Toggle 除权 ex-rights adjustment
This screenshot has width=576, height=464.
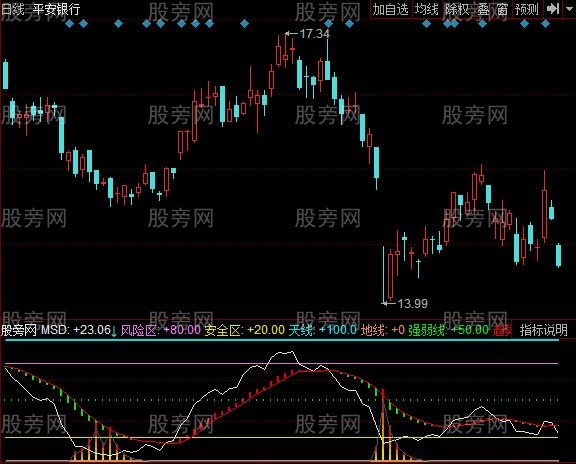457,9
